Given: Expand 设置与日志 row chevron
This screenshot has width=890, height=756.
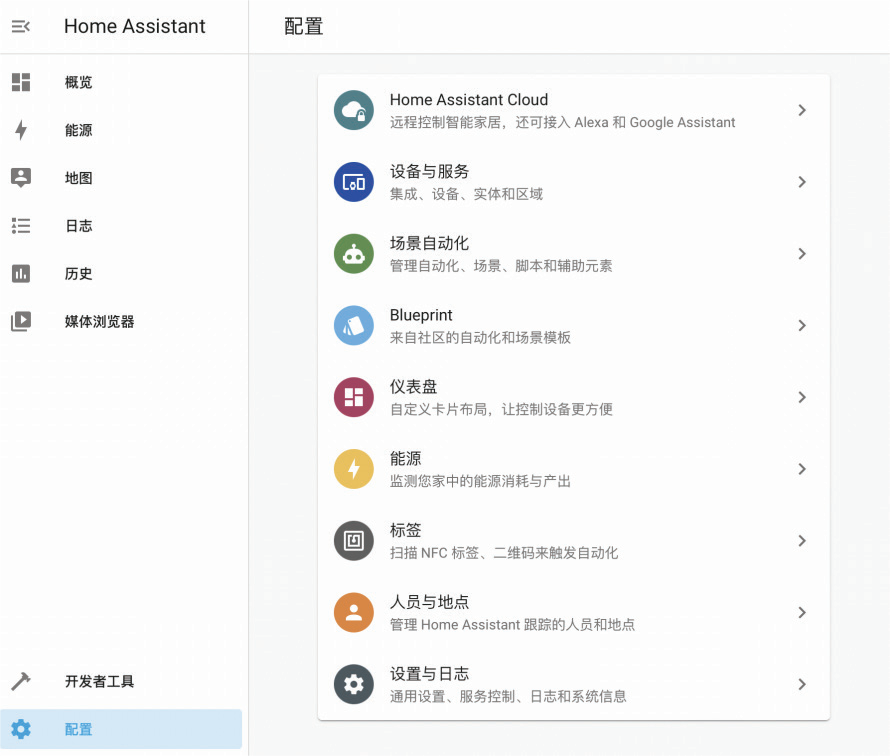Looking at the screenshot, I should point(801,684).
